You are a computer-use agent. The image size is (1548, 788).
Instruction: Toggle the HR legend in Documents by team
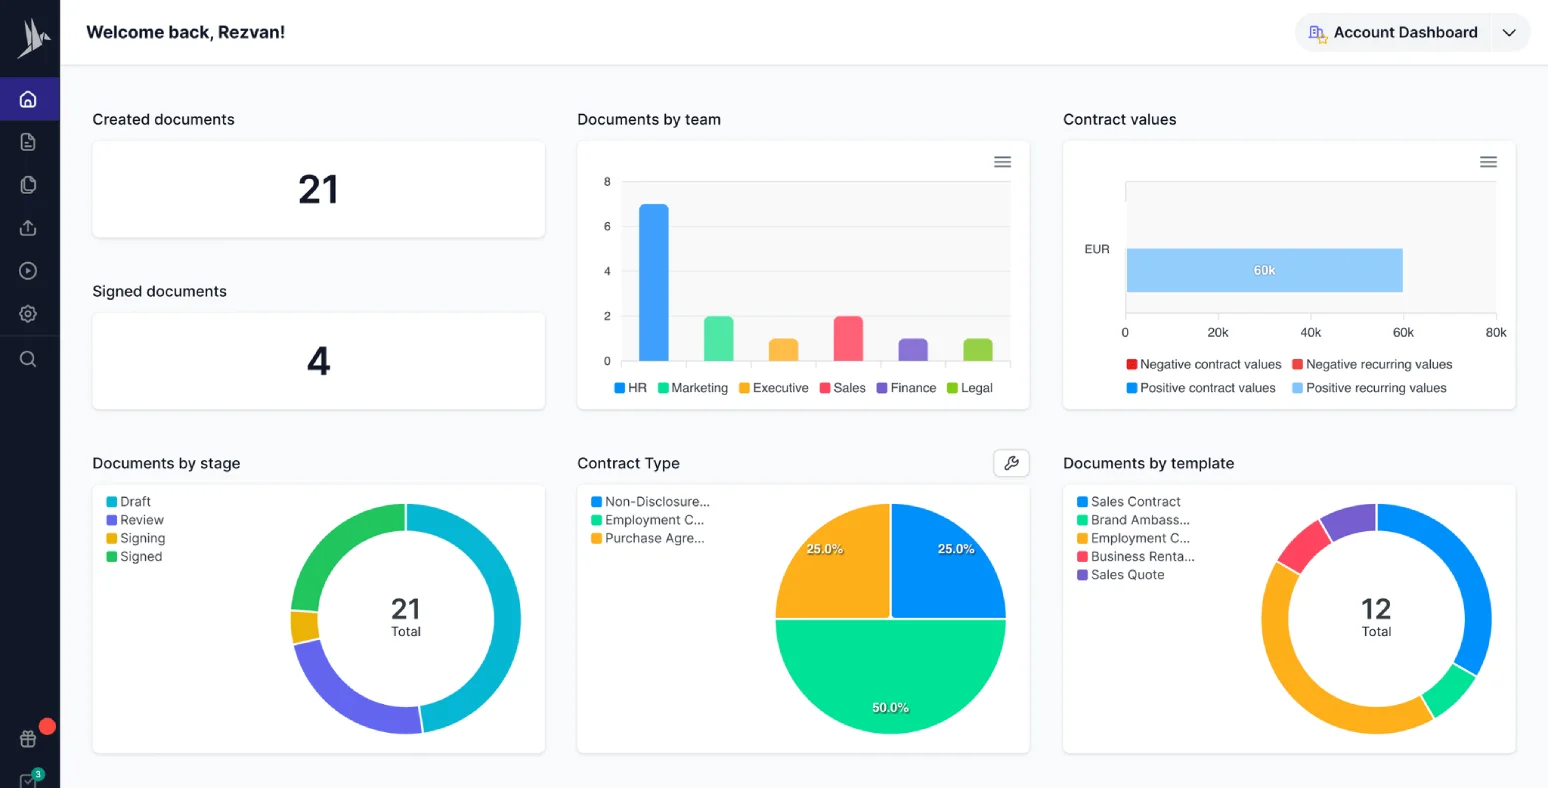click(630, 388)
